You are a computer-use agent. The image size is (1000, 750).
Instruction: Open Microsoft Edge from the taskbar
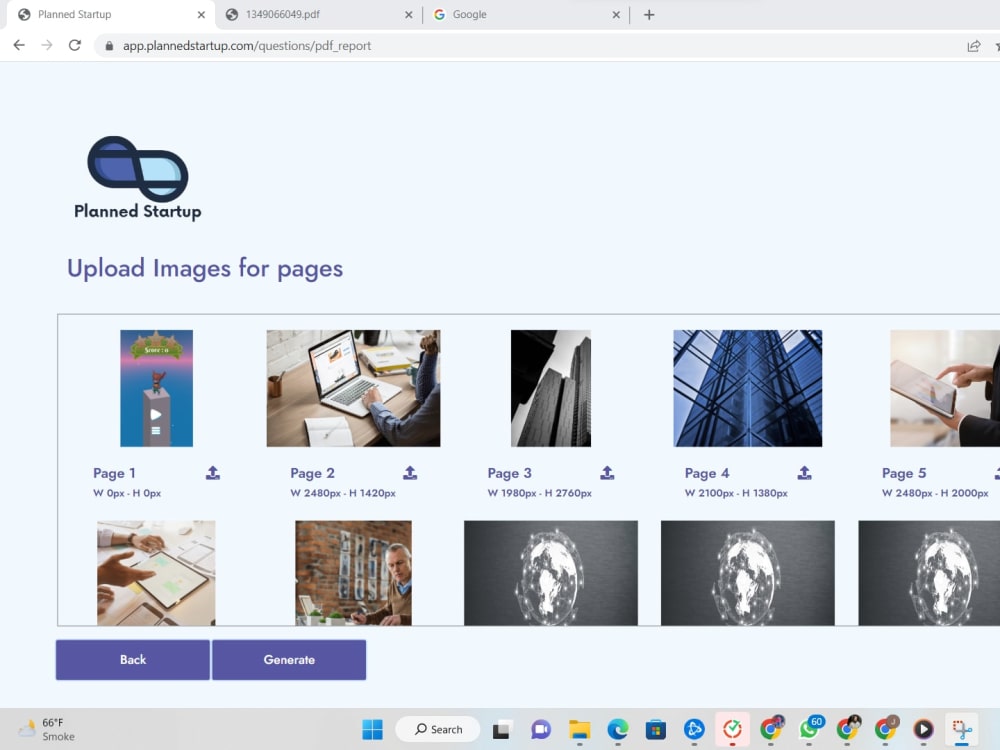pos(617,729)
